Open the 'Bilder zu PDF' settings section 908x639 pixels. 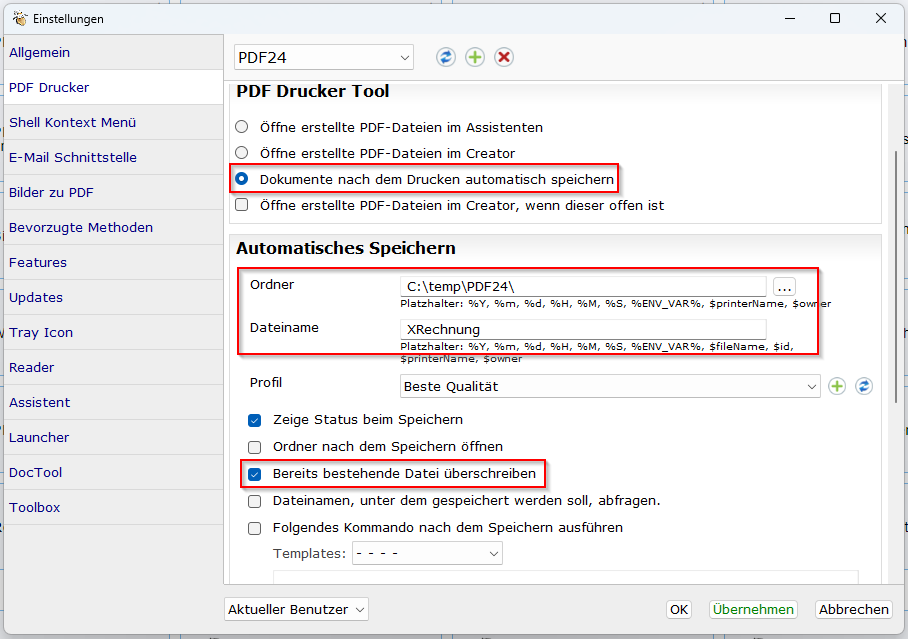(x=52, y=192)
